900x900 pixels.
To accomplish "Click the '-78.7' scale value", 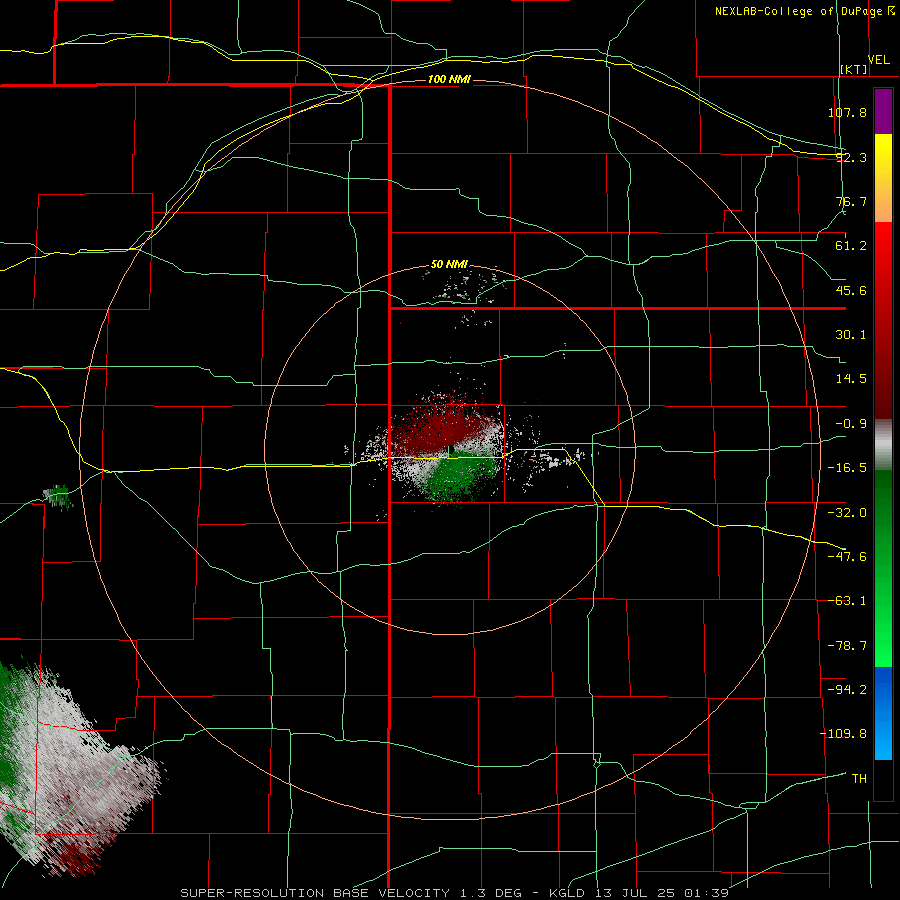I will point(847,646).
